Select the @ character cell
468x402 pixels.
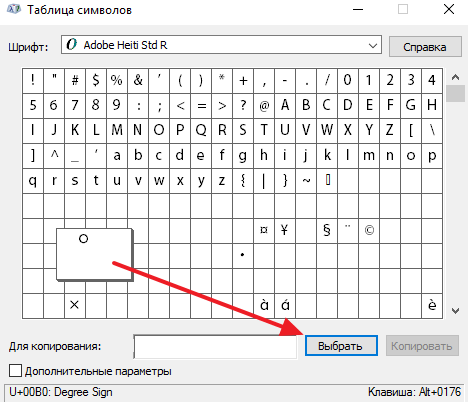(264, 106)
